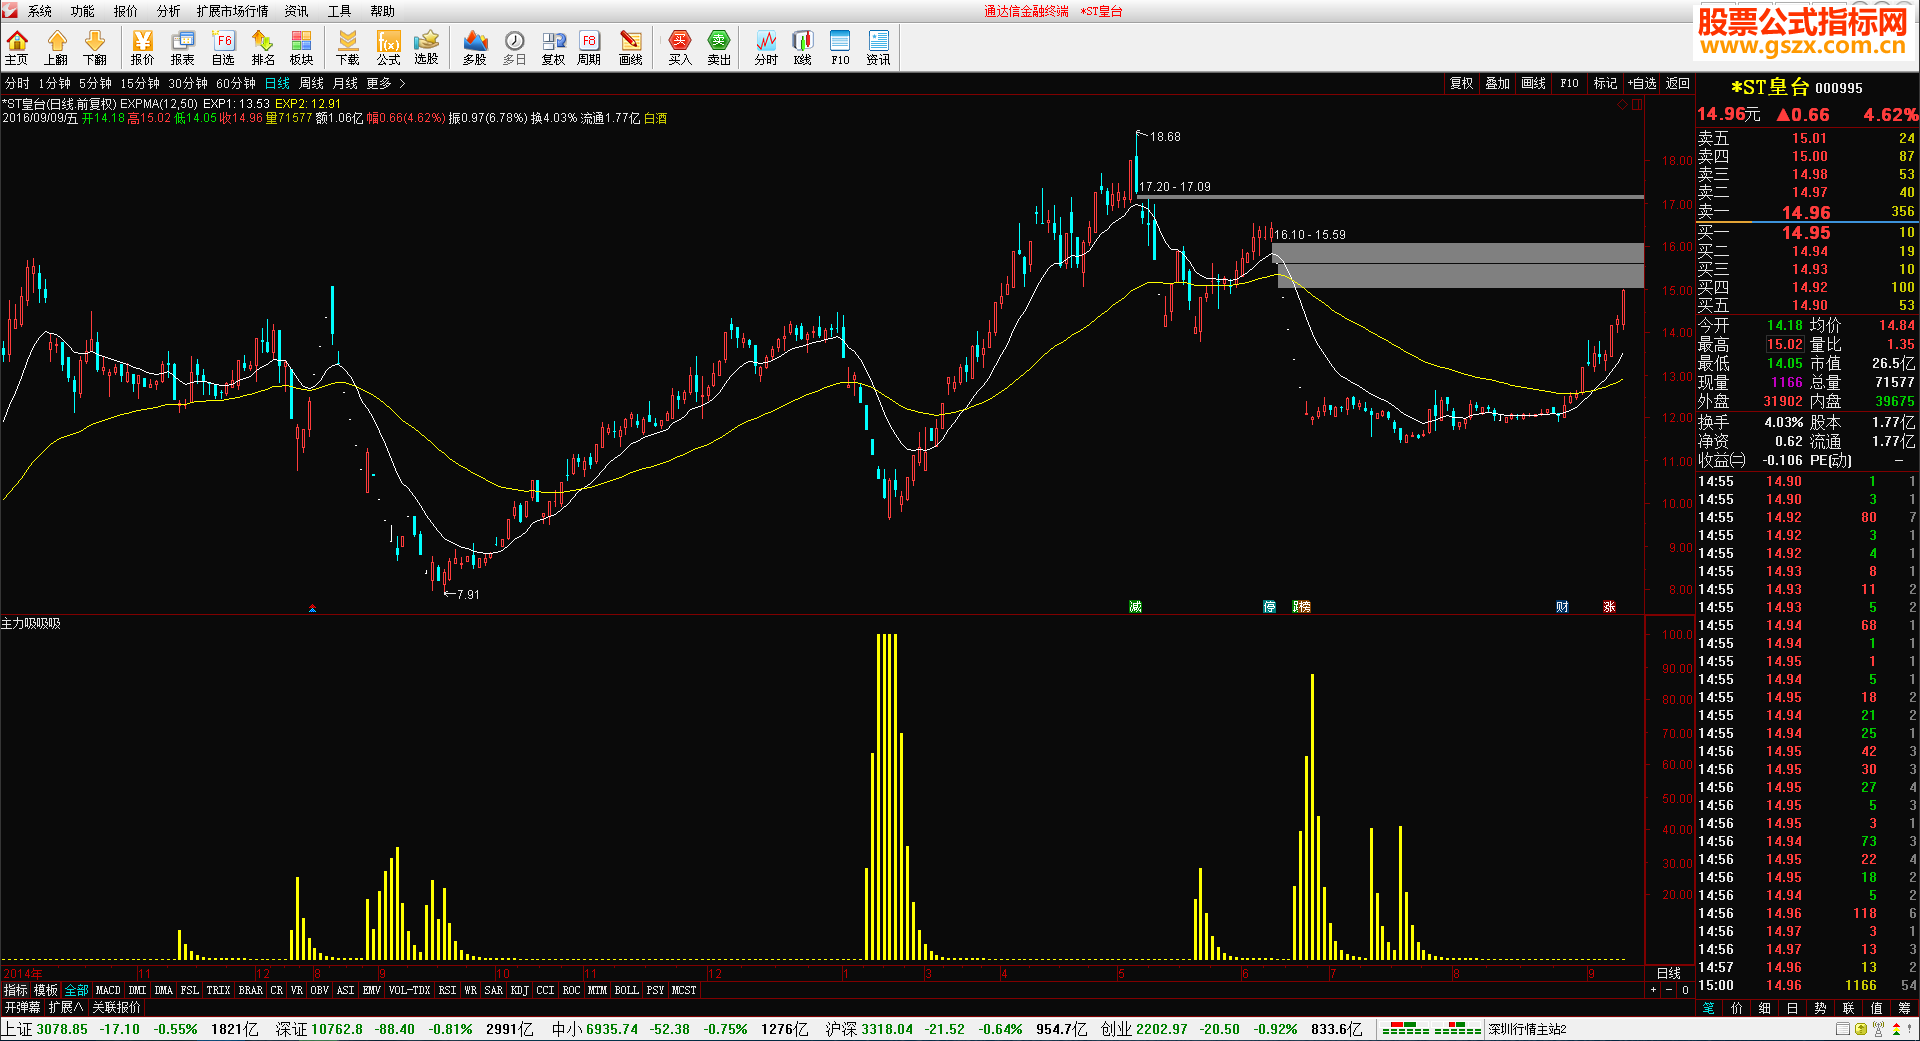Switch to the 60分钟 period tab
The width and height of the screenshot is (1920, 1041).
tap(236, 84)
